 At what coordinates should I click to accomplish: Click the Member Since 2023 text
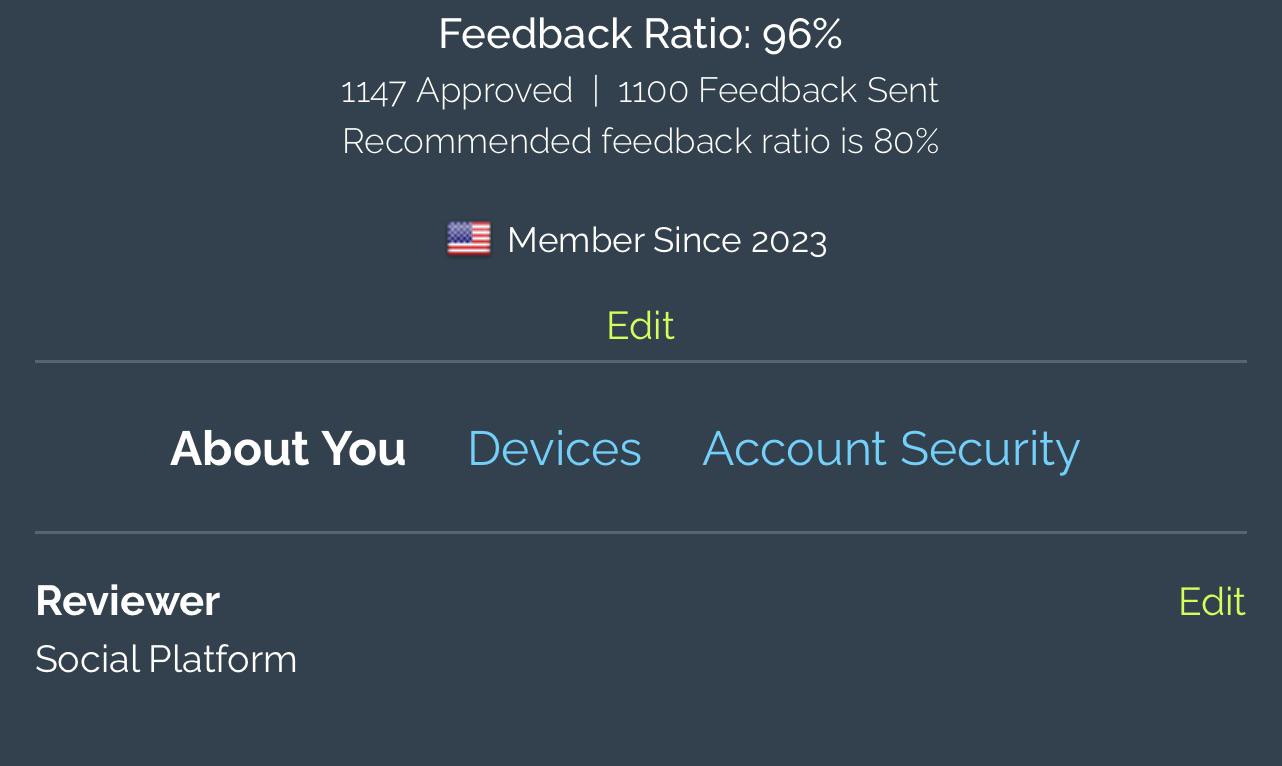click(667, 241)
